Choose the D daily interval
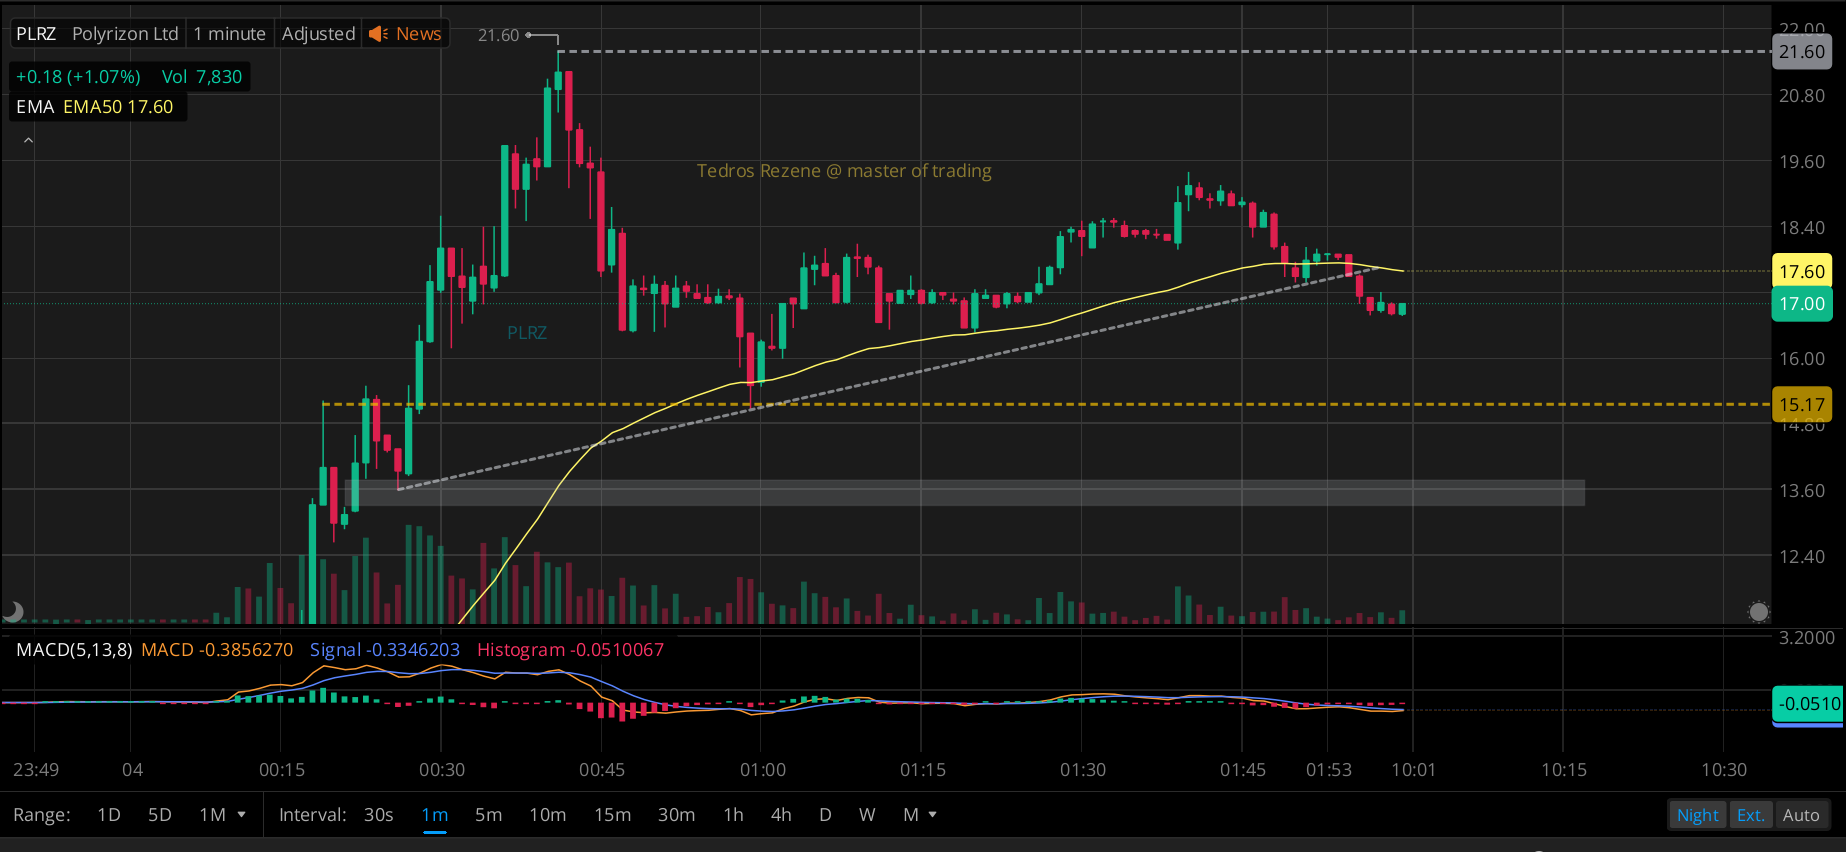The image size is (1846, 852). click(825, 815)
